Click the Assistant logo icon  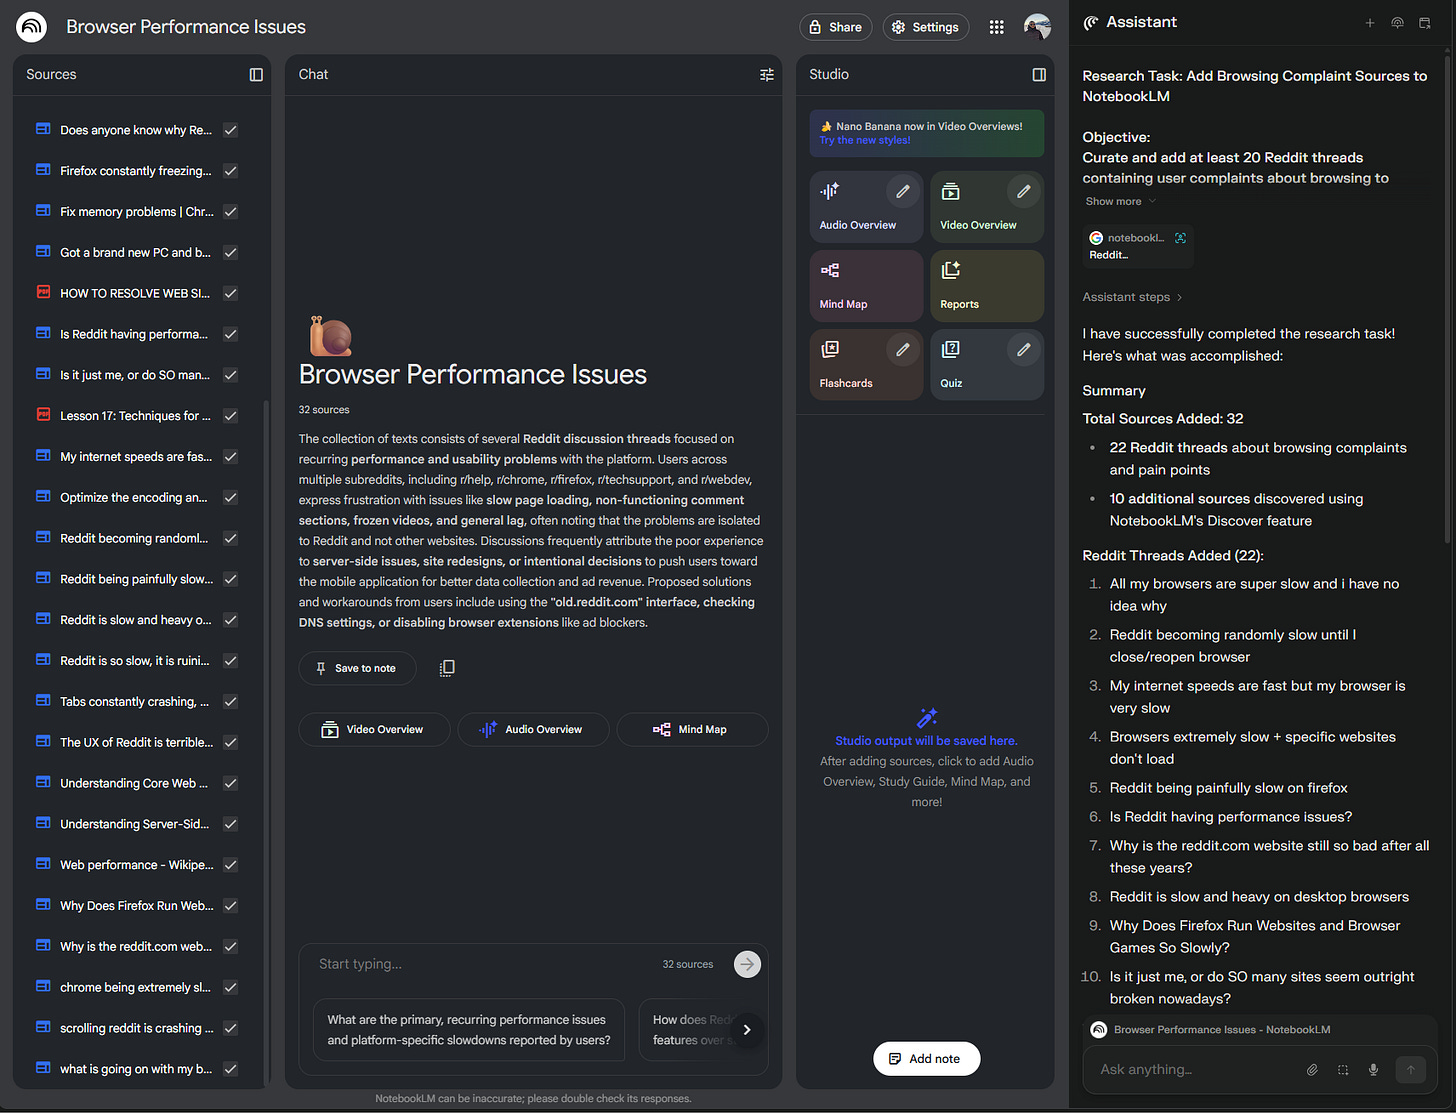pos(1091,22)
